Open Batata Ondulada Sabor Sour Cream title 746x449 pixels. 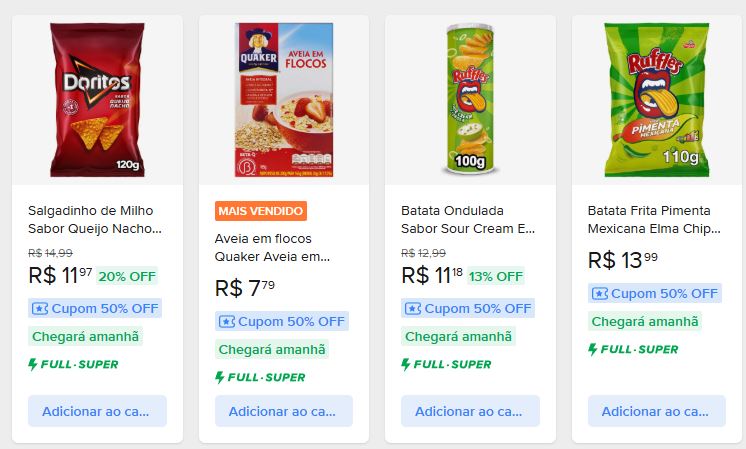tap(468, 220)
